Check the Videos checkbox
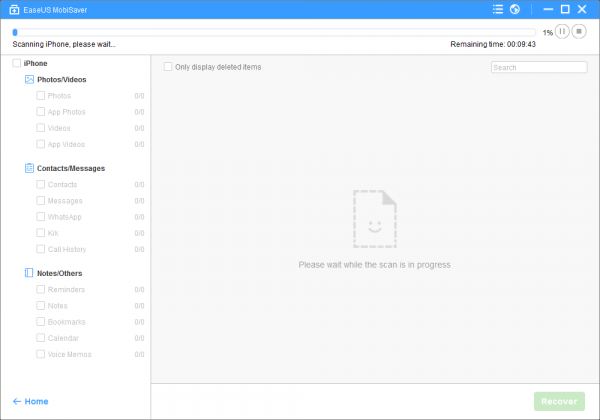 (x=41, y=128)
